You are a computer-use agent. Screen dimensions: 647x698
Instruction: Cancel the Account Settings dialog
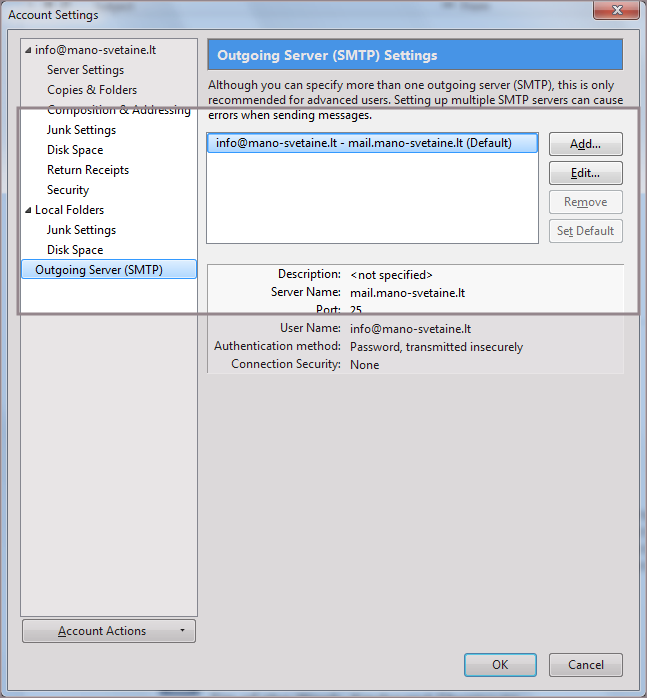585,664
